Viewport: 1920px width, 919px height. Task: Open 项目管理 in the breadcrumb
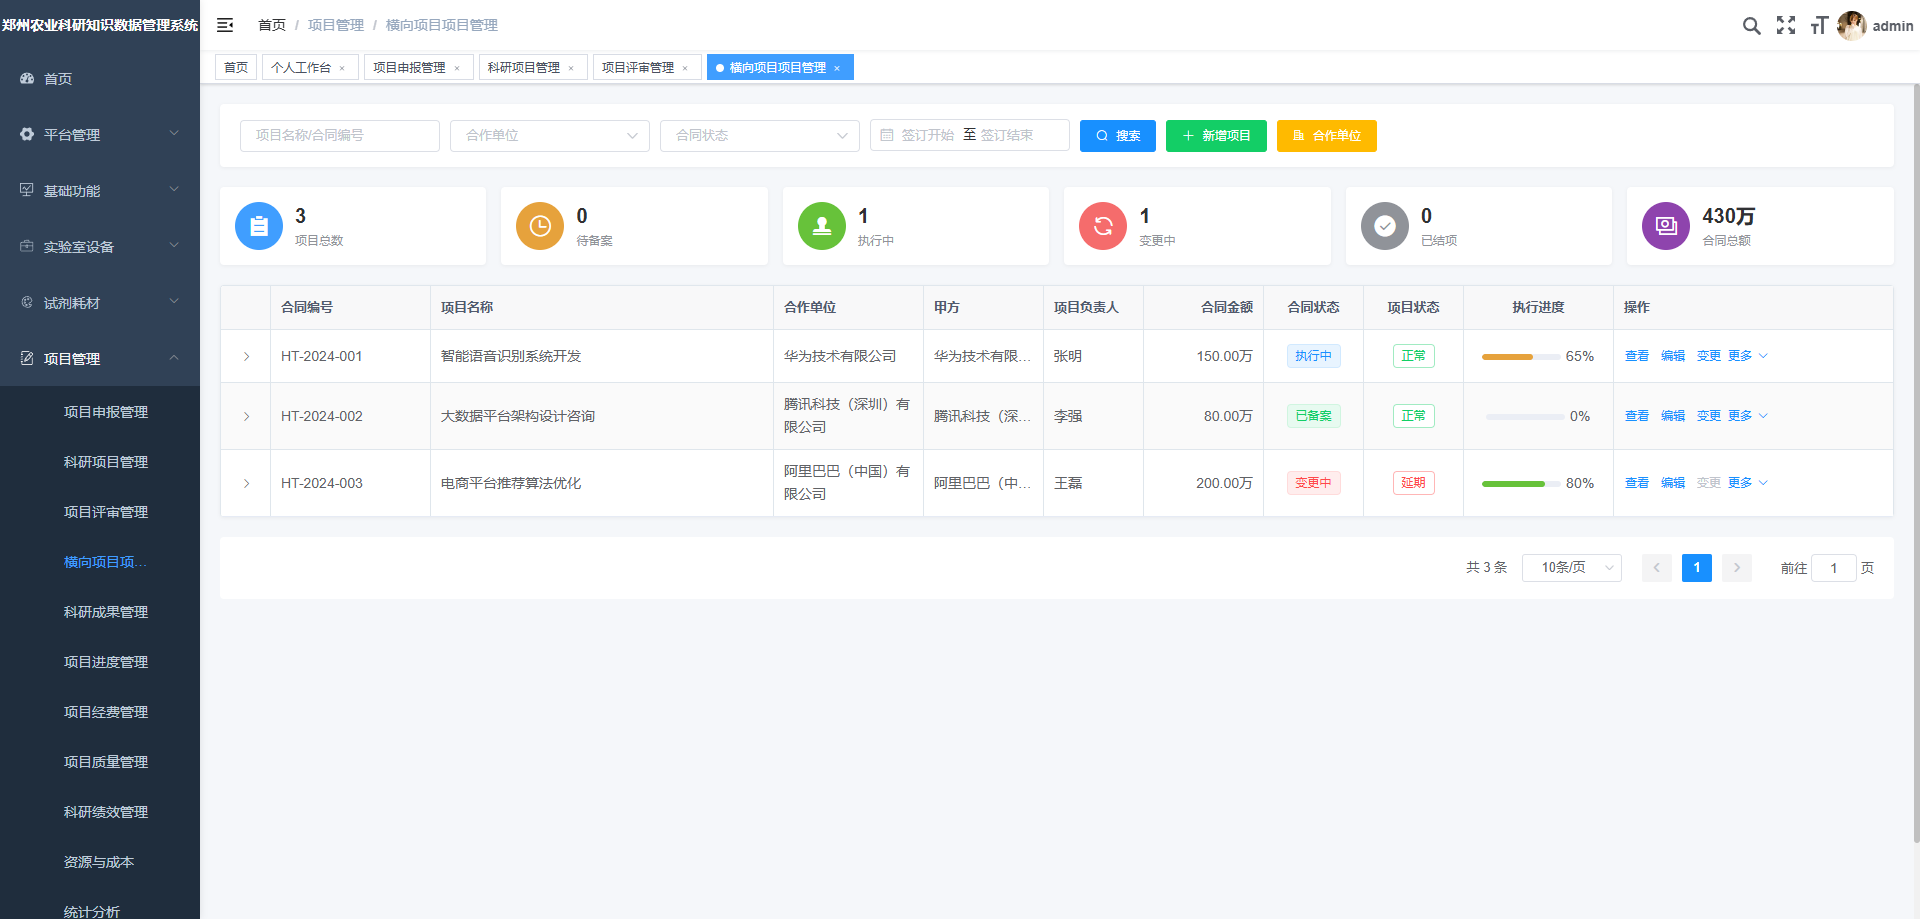(x=335, y=25)
